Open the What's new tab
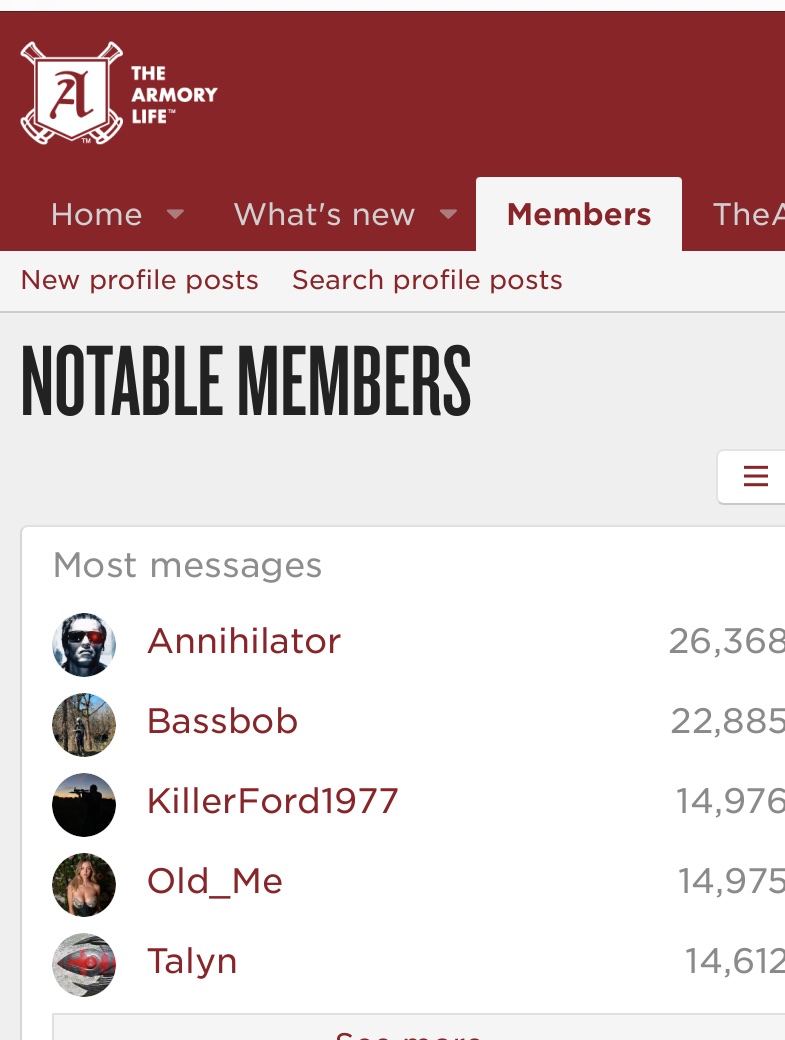 pos(324,214)
